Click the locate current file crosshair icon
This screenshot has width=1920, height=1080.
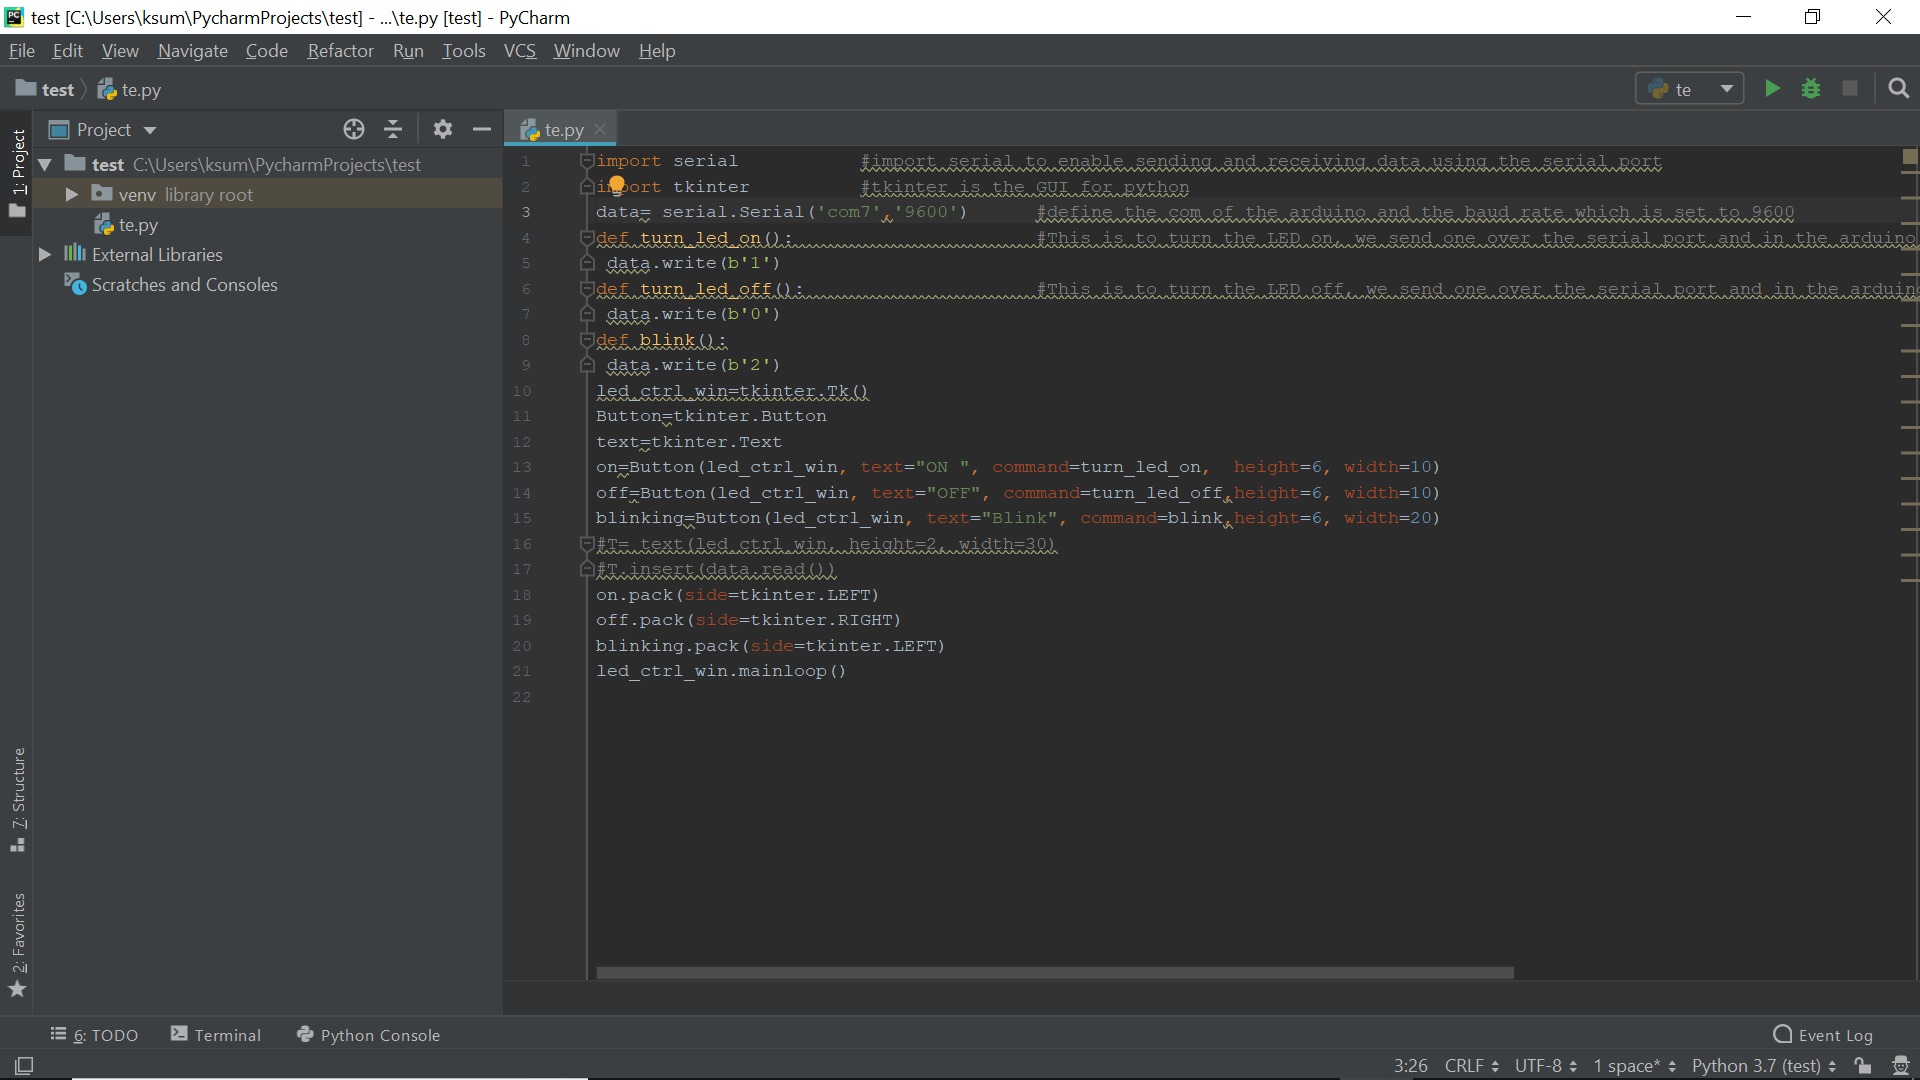[354, 129]
